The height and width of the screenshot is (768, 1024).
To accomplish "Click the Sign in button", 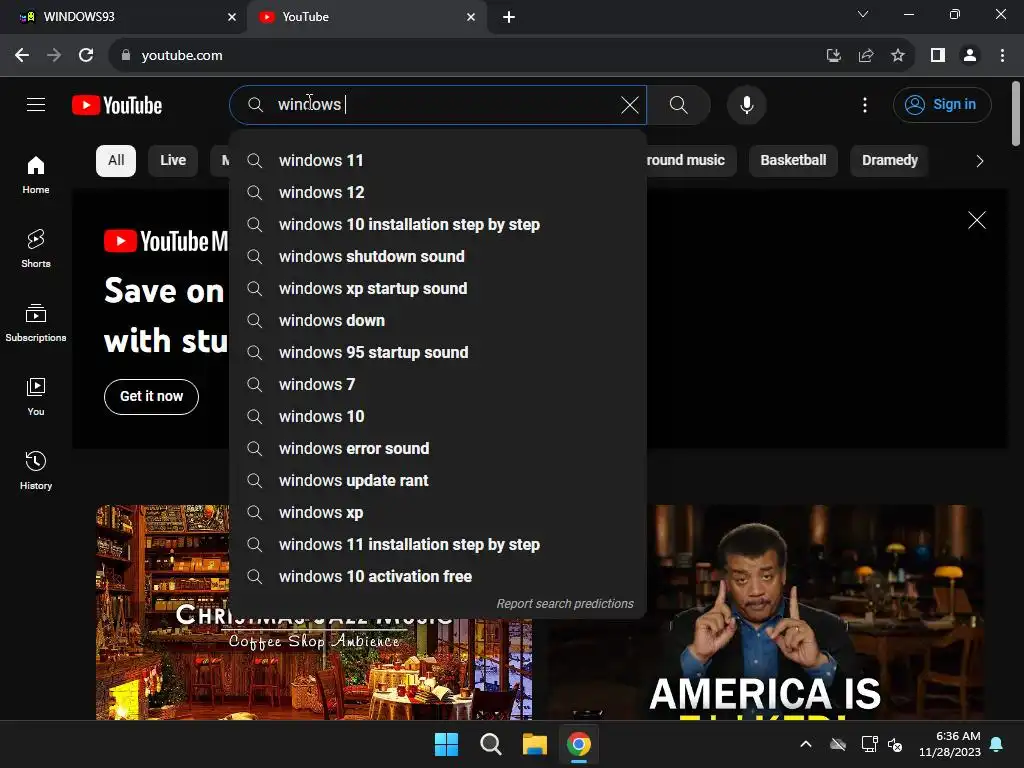I will (942, 104).
